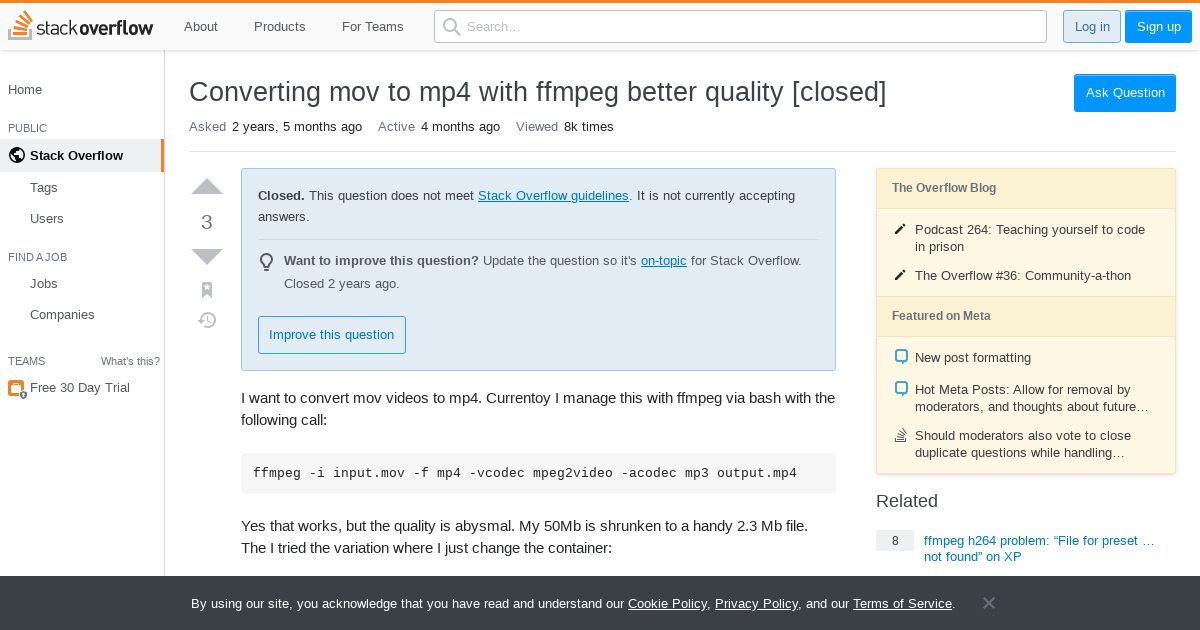Click the Log in button
The height and width of the screenshot is (630, 1200).
coord(1092,27)
